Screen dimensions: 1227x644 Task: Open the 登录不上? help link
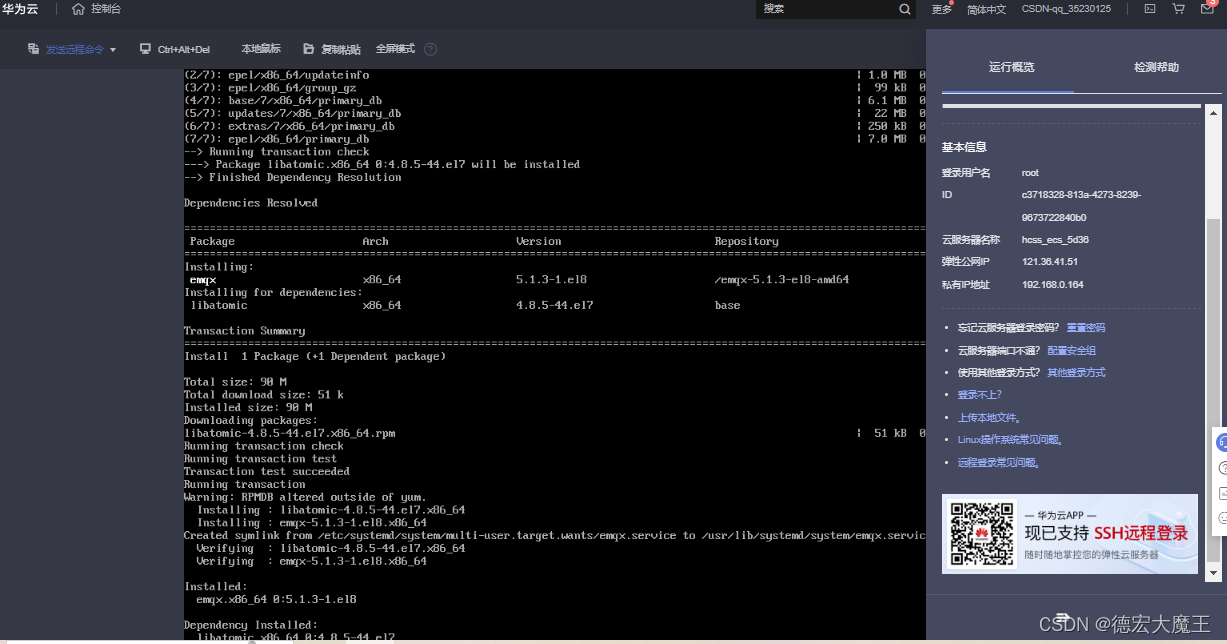(979, 395)
